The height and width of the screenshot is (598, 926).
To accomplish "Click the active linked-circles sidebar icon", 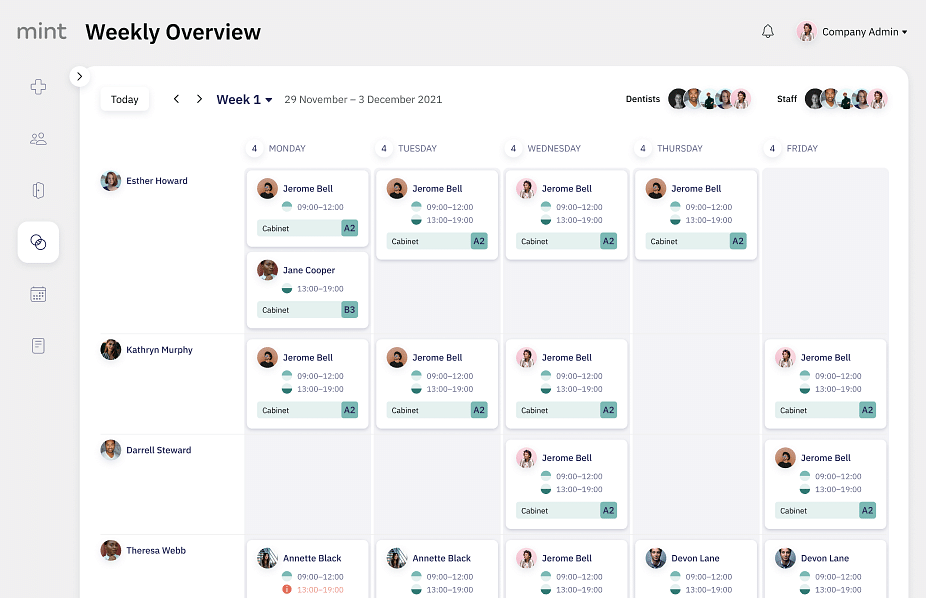I will [x=38, y=242].
